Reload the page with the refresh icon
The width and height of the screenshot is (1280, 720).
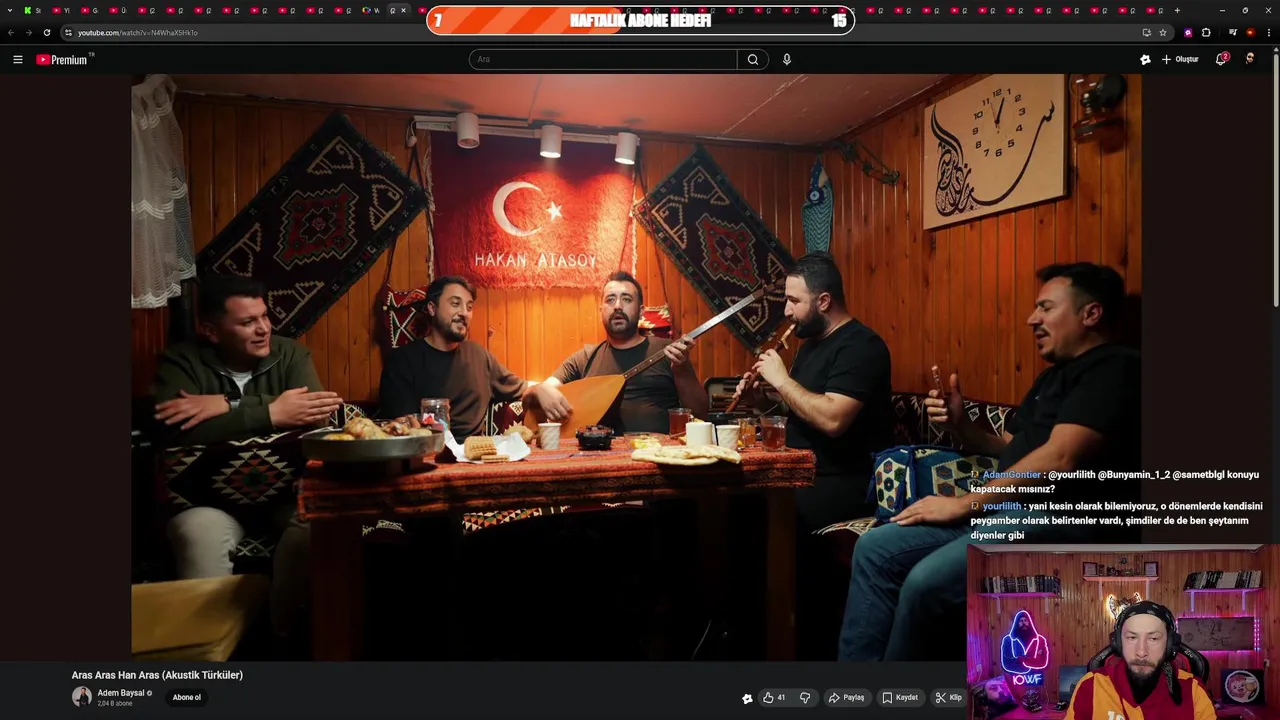coord(46,32)
